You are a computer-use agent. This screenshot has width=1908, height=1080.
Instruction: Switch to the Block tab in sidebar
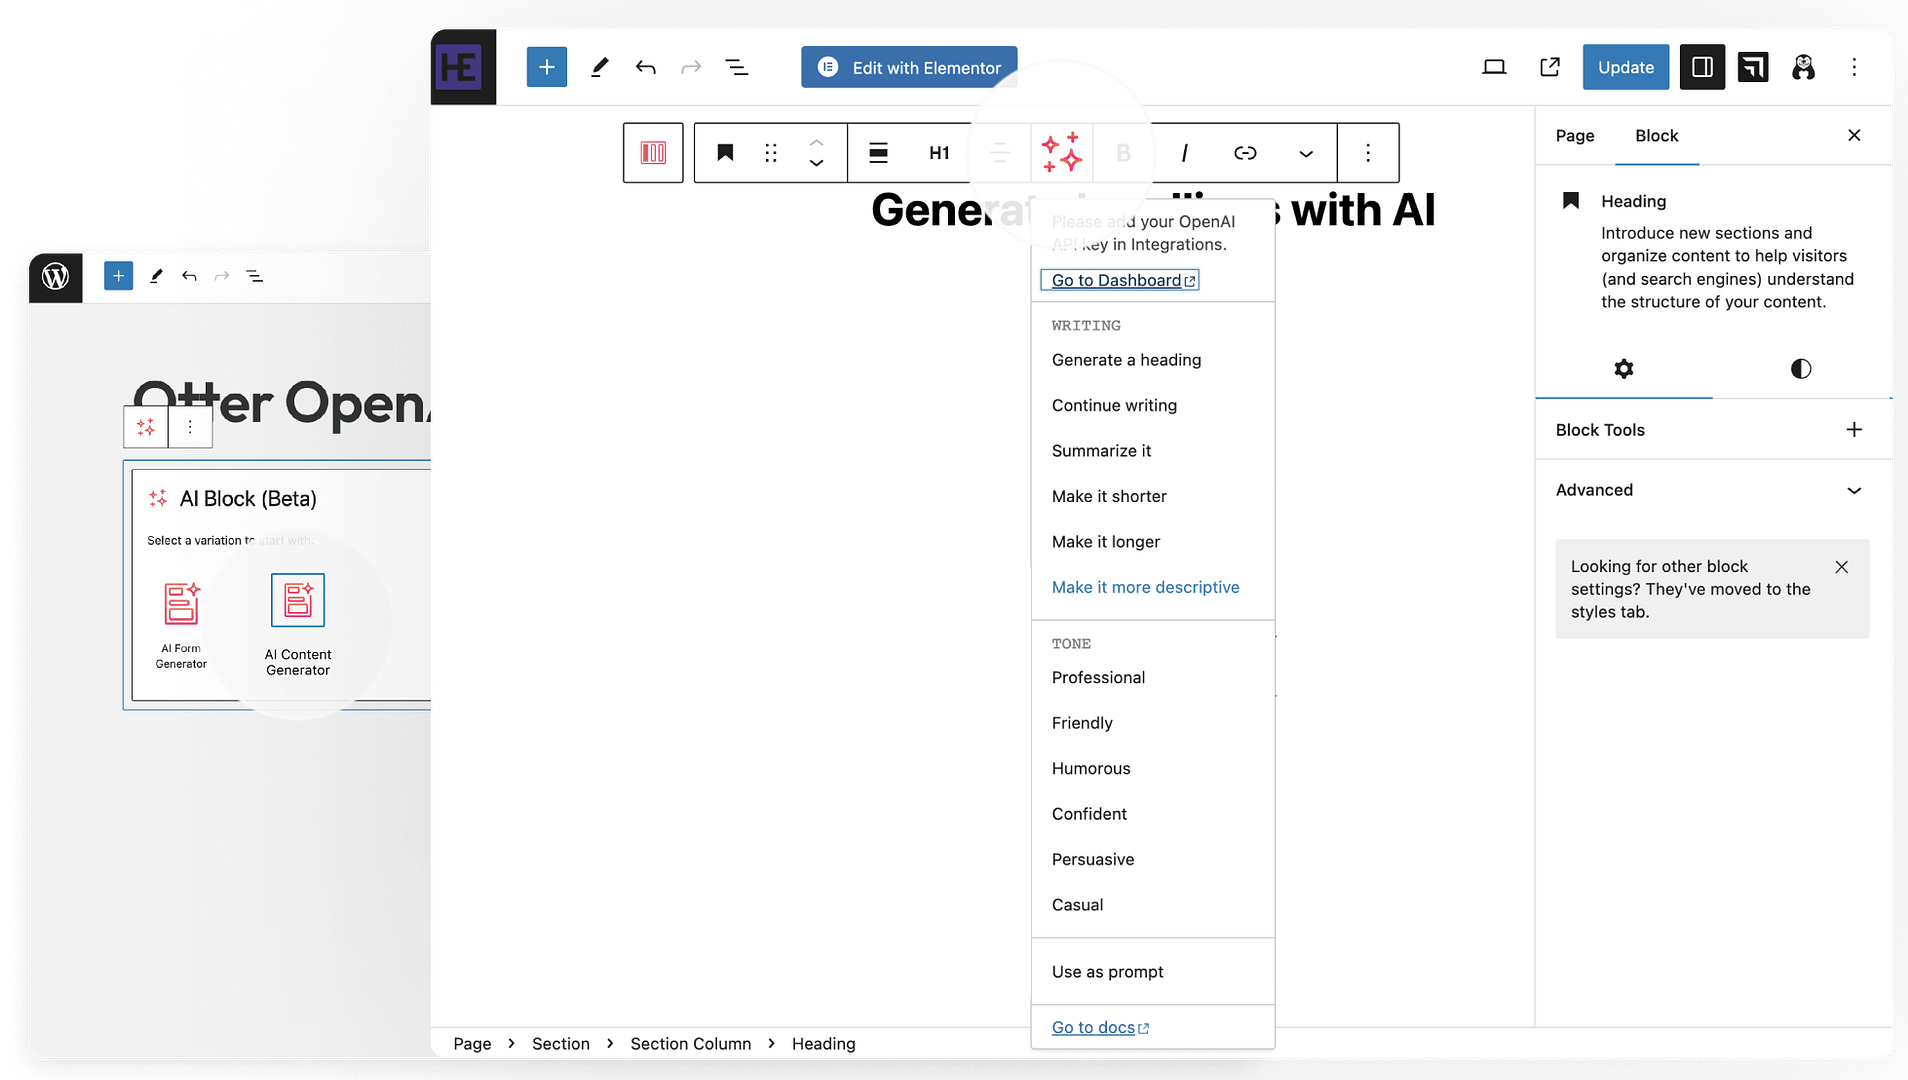tap(1656, 135)
